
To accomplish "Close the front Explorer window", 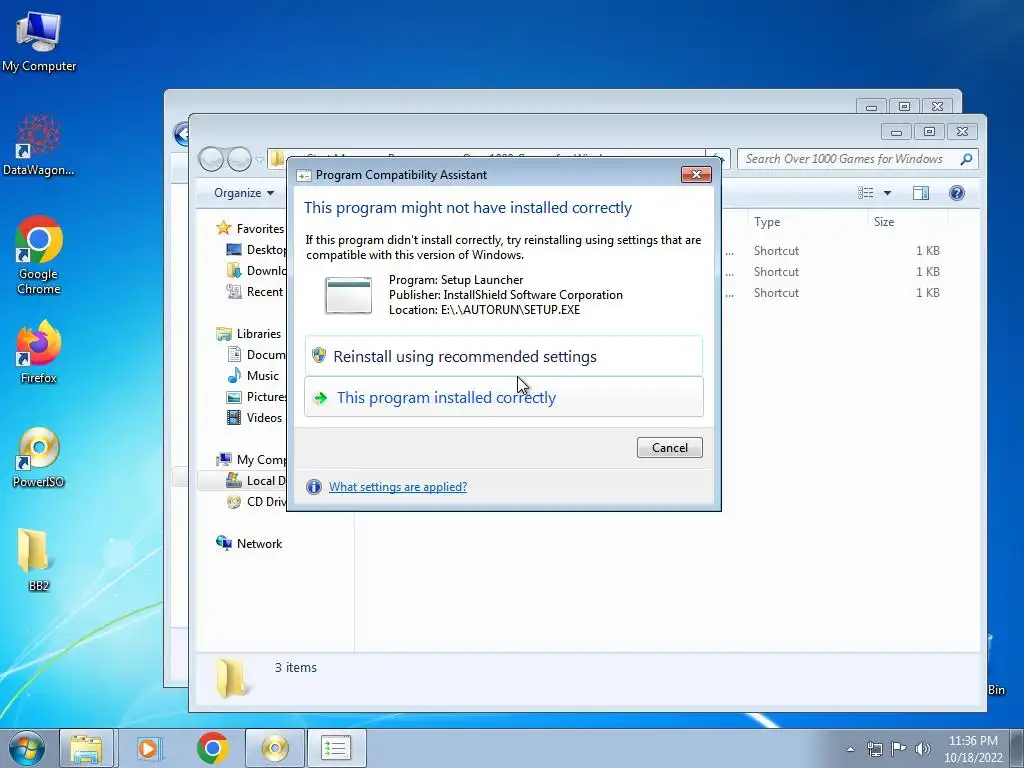I will 962,132.
